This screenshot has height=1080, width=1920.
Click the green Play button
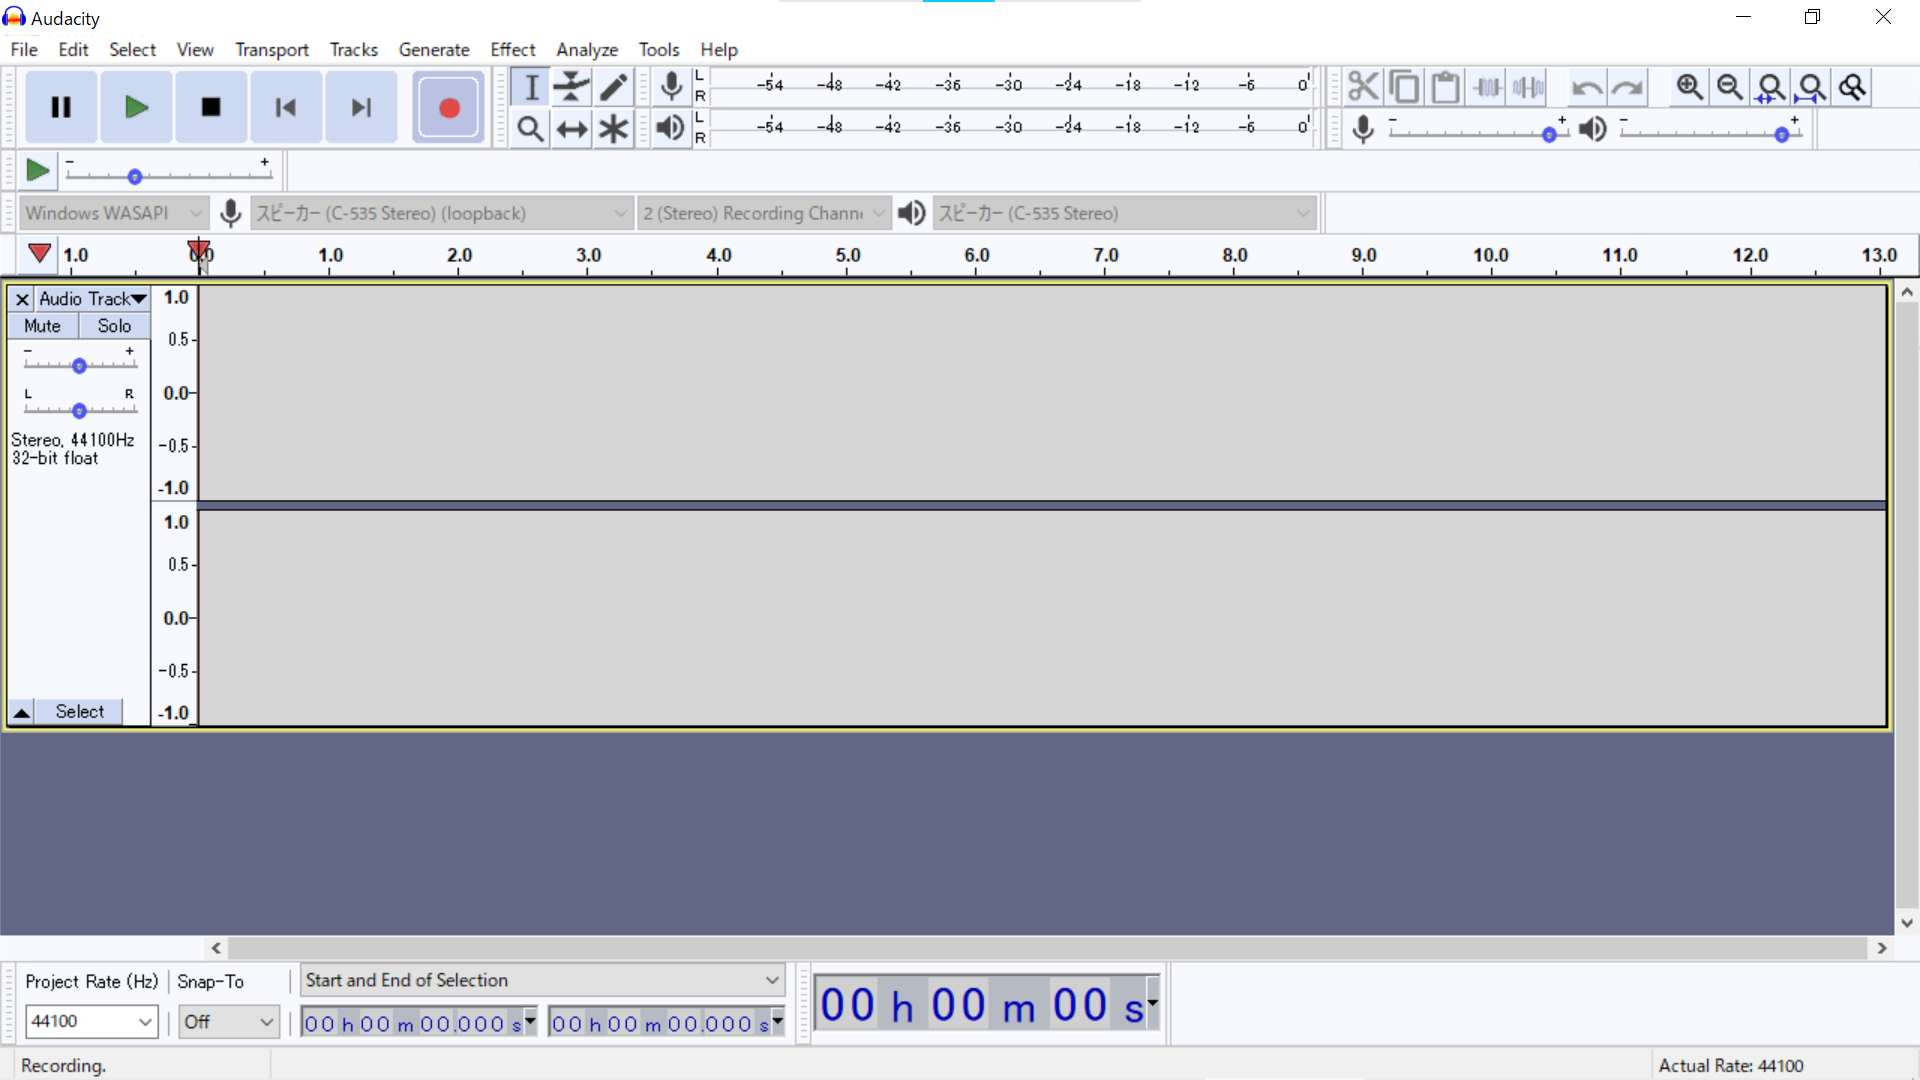tap(136, 107)
